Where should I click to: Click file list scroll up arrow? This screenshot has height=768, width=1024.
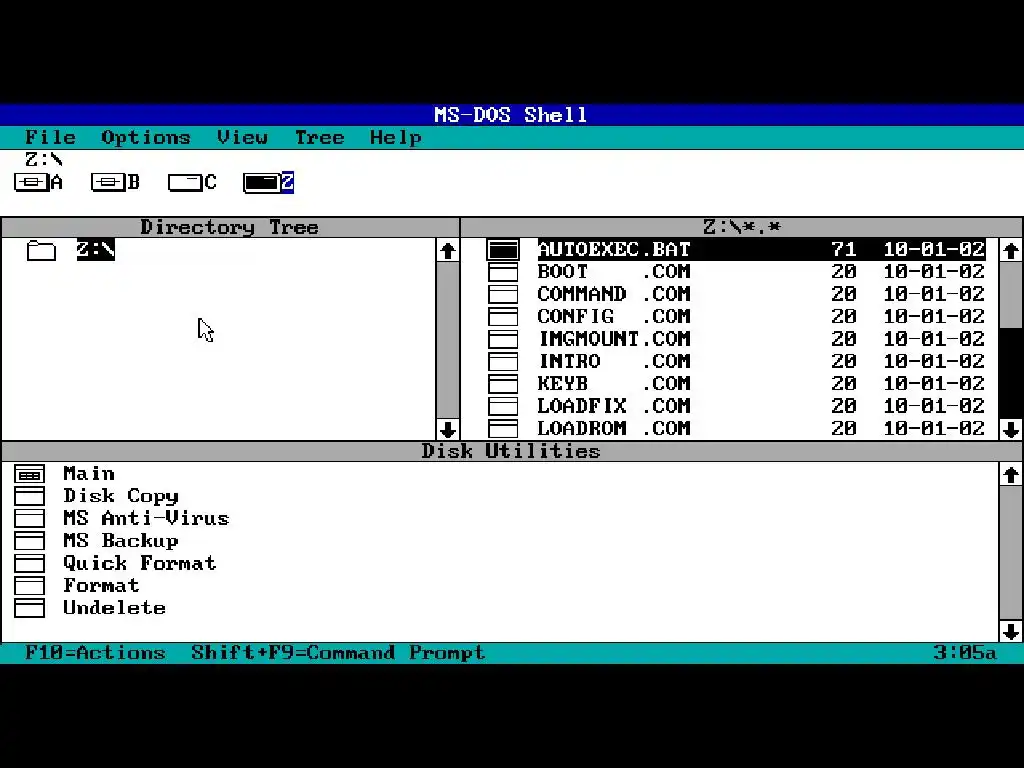pos(1011,251)
